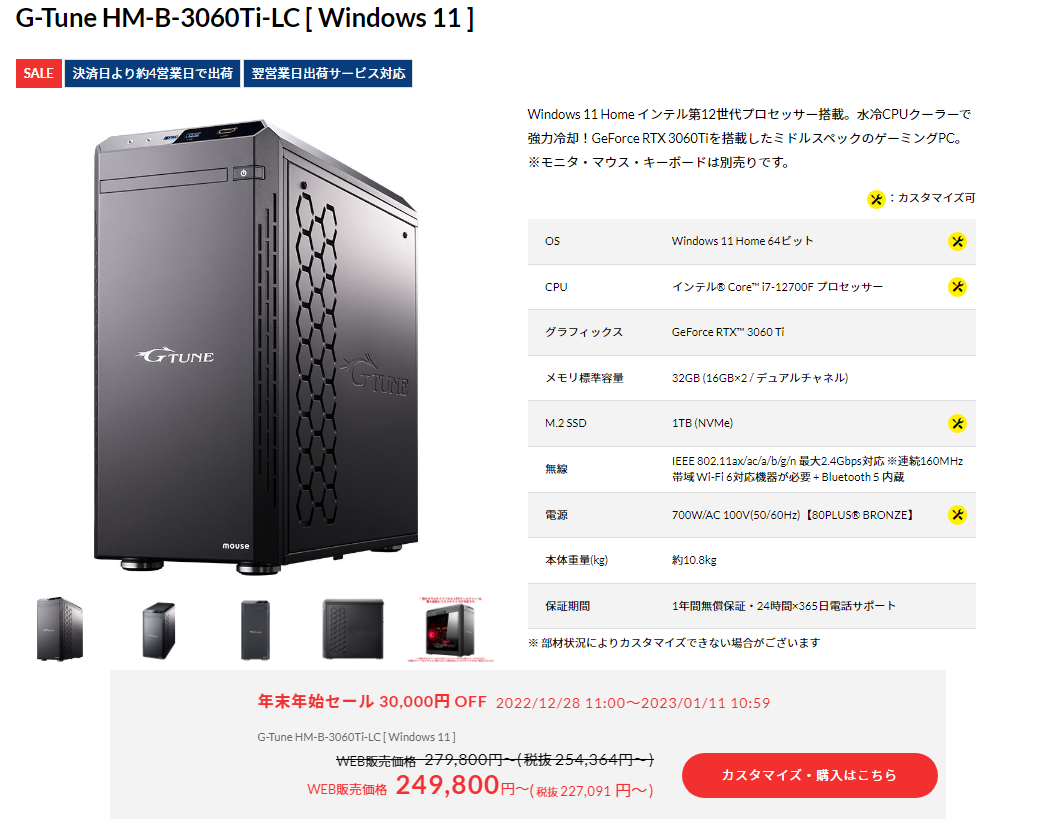Click the G-Tune HM-B-3060Ti-LC page title

point(245,18)
